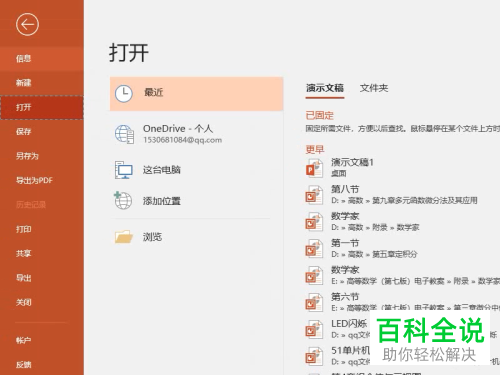
Task: Click the PowerPoint icon for 演示文稿1
Action: click(314, 168)
